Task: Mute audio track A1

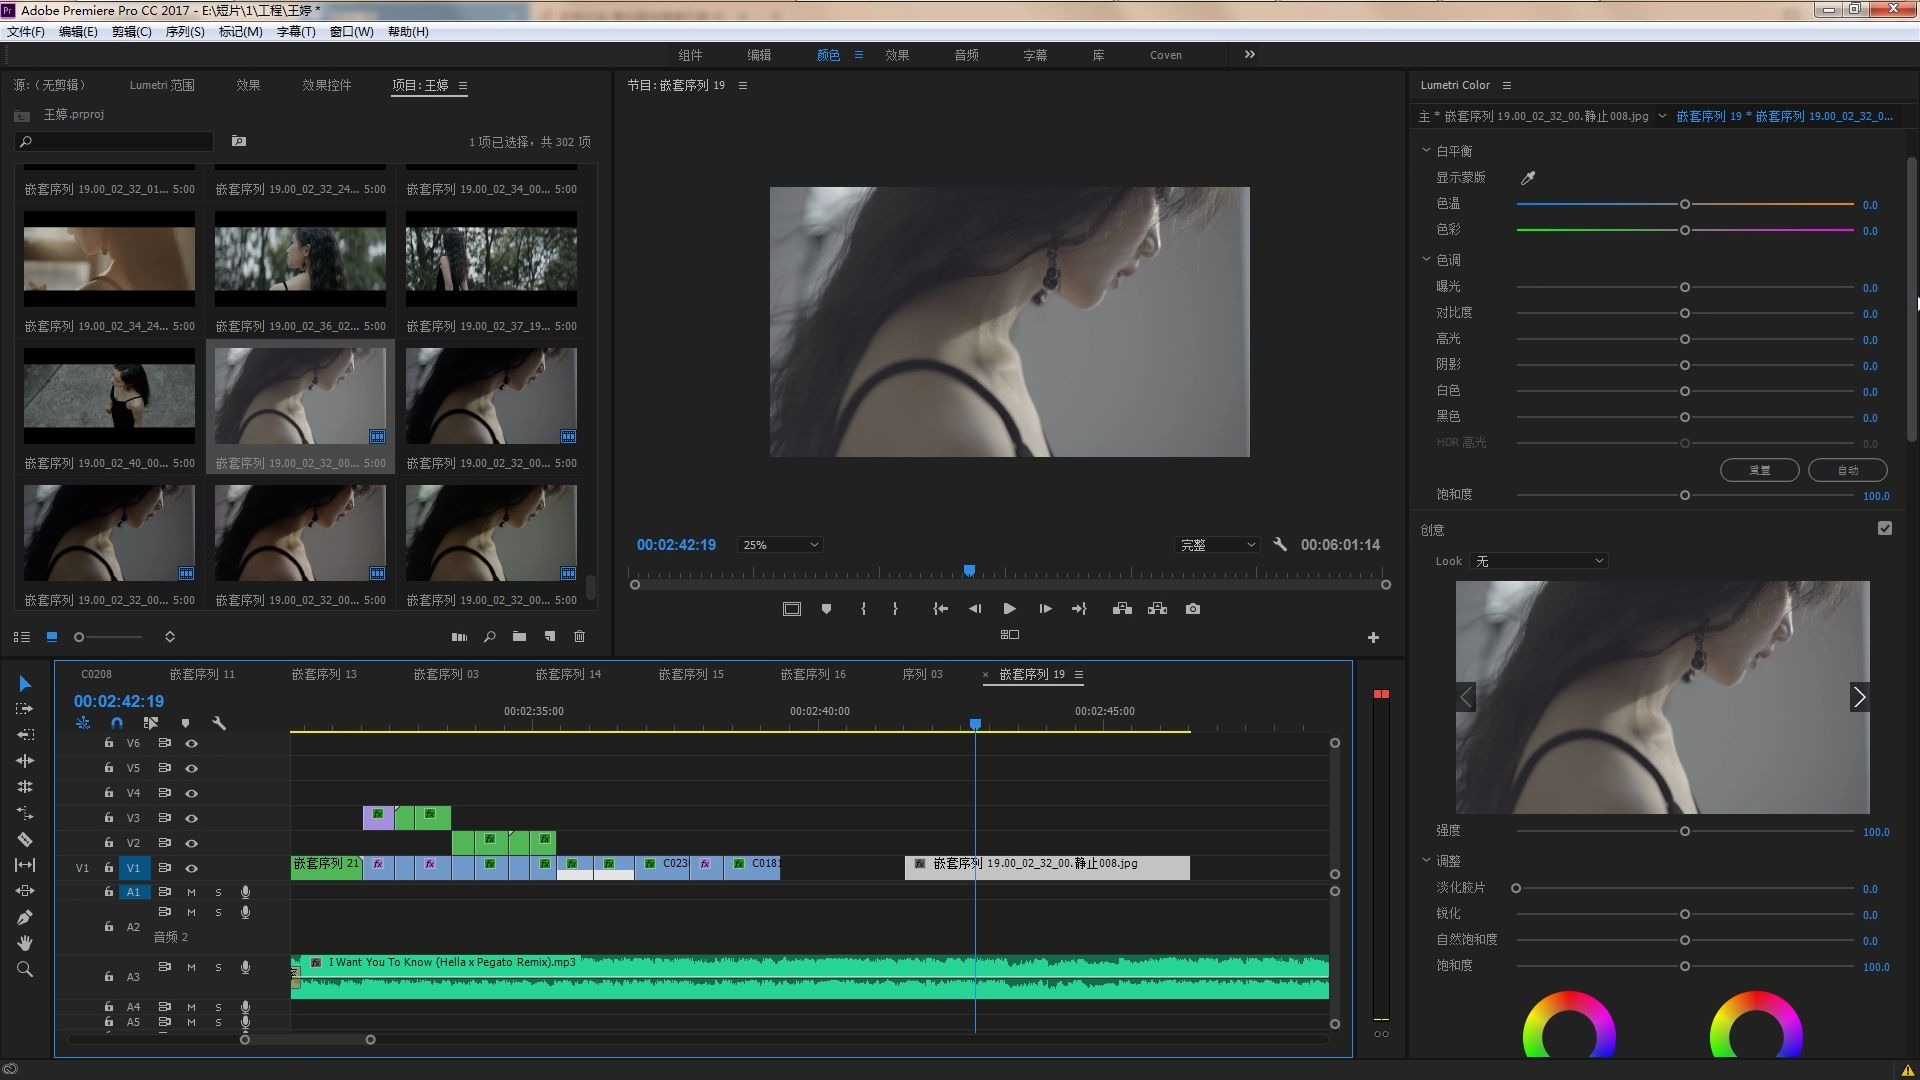Action: (191, 892)
